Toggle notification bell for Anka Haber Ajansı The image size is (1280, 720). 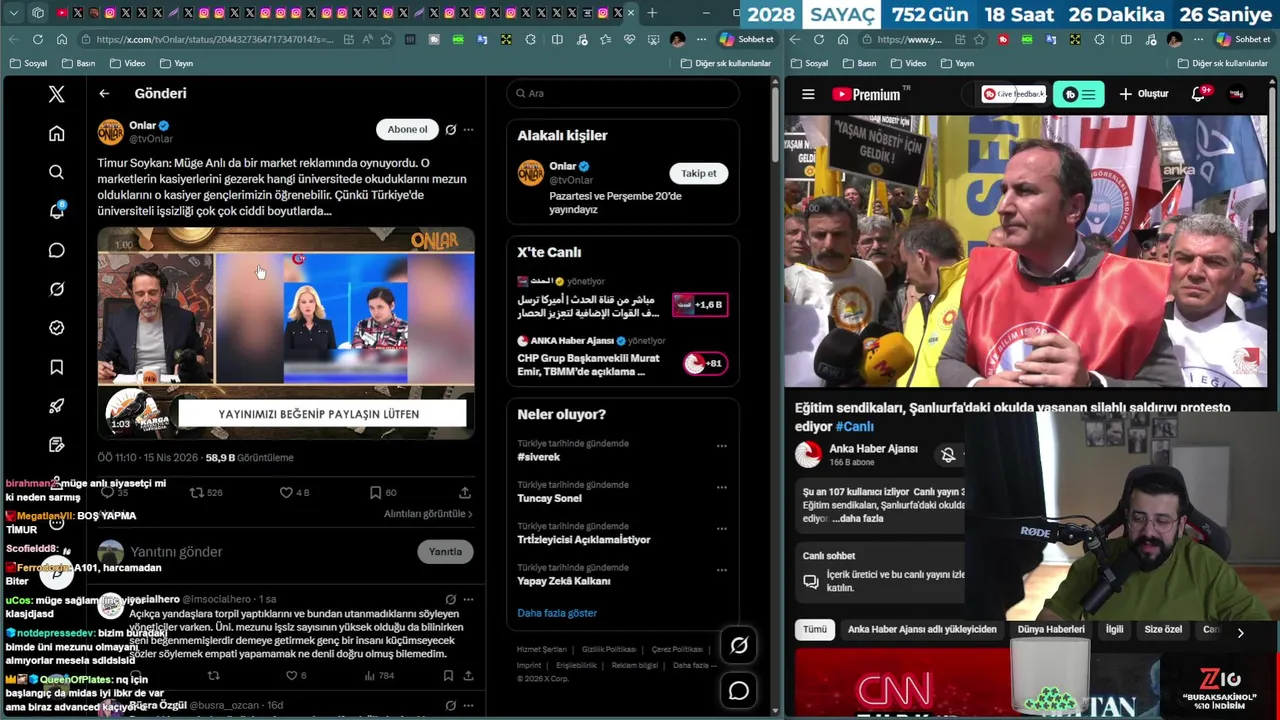tap(948, 455)
